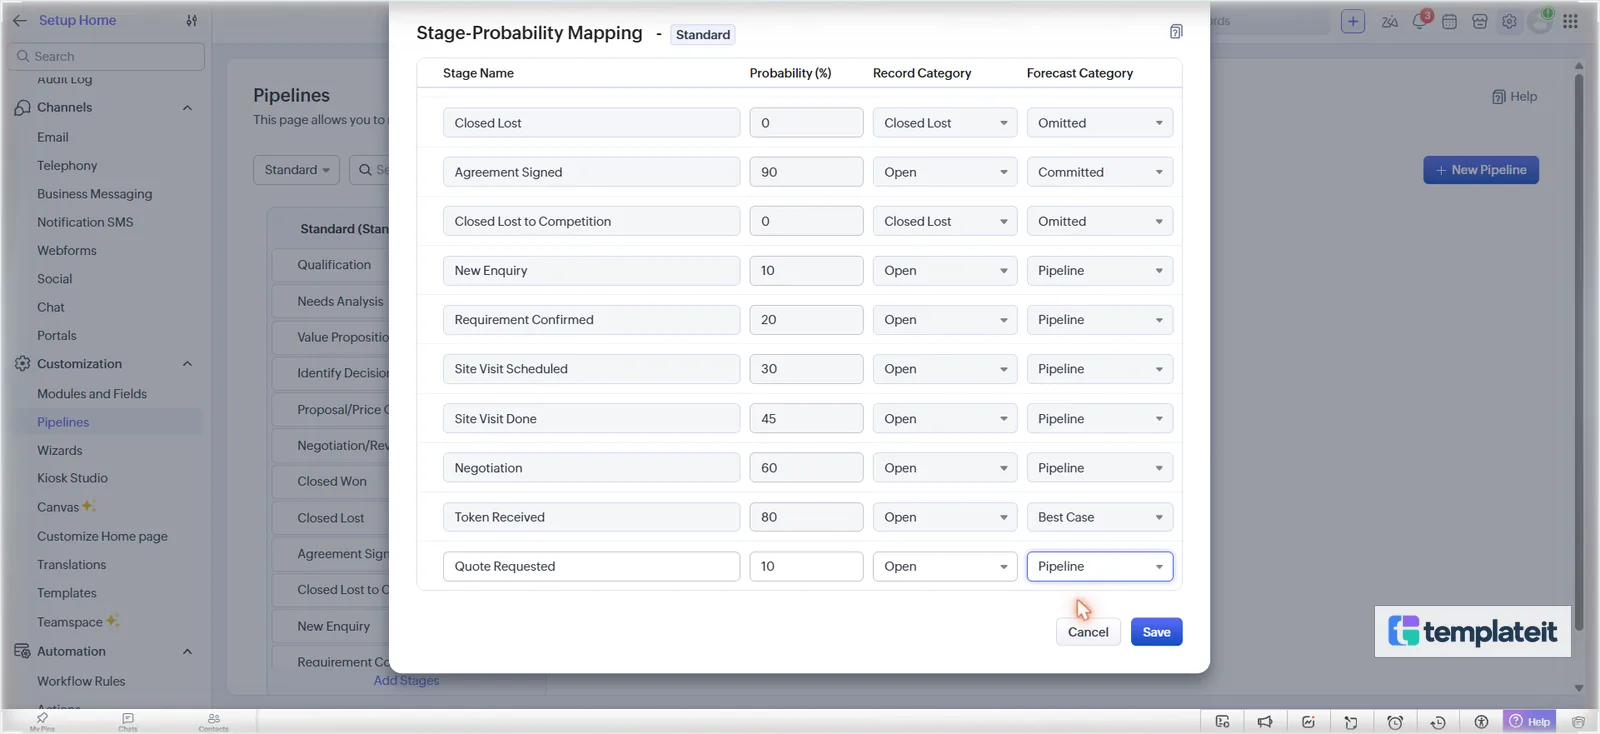Go to Workflow Rules in sidebar
This screenshot has height=734, width=1600.
point(81,681)
